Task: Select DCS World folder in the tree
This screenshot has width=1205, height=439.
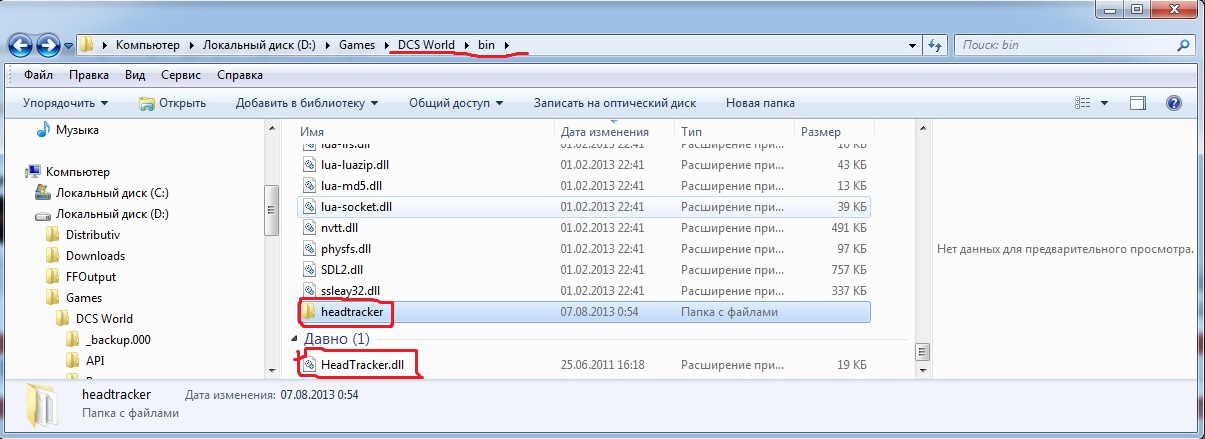Action: 104,319
